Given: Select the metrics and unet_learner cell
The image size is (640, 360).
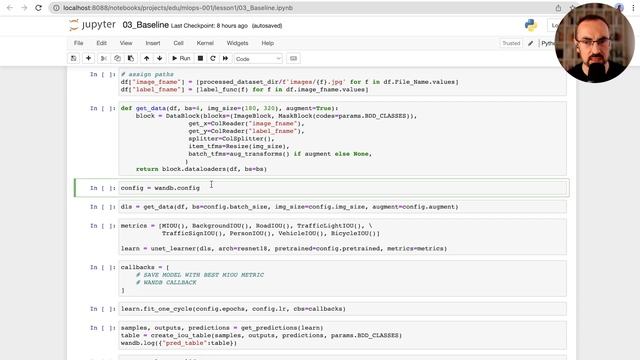Looking at the screenshot, I should pos(342,237).
